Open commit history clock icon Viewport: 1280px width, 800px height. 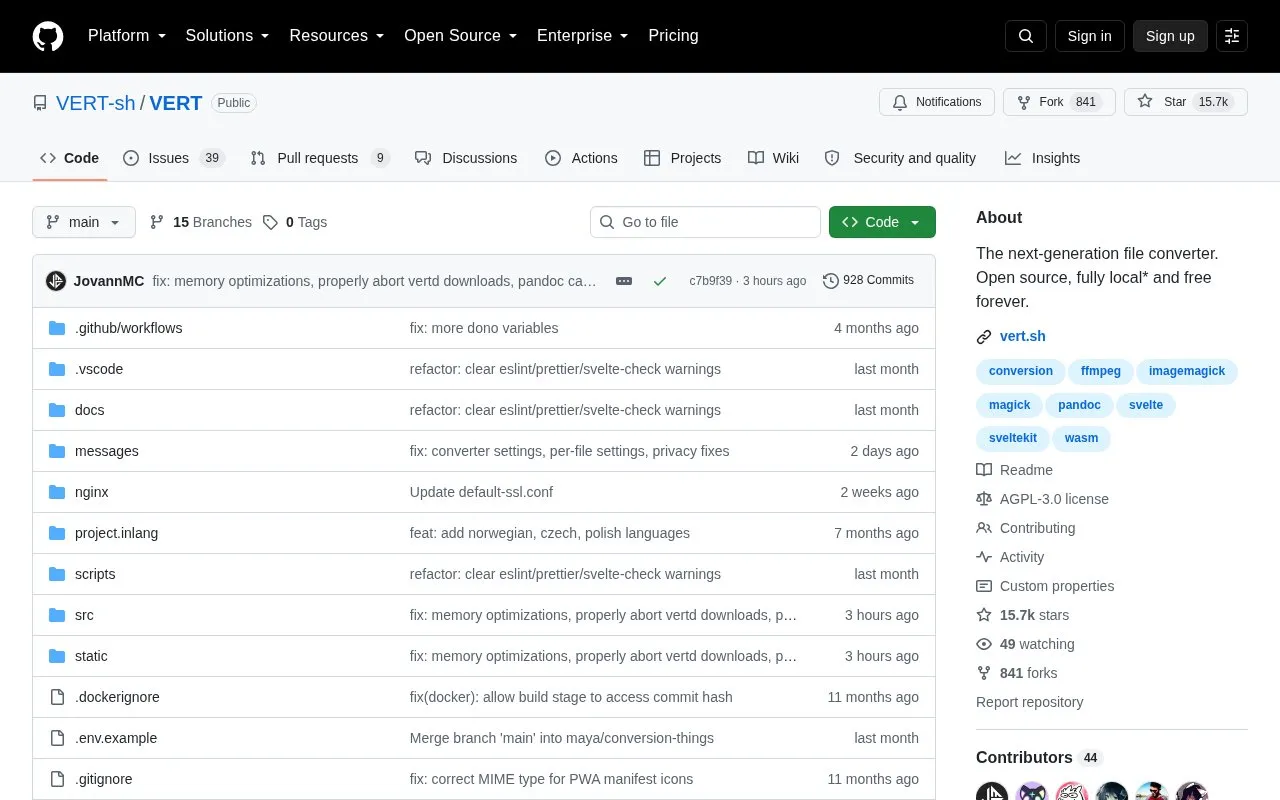(x=830, y=281)
